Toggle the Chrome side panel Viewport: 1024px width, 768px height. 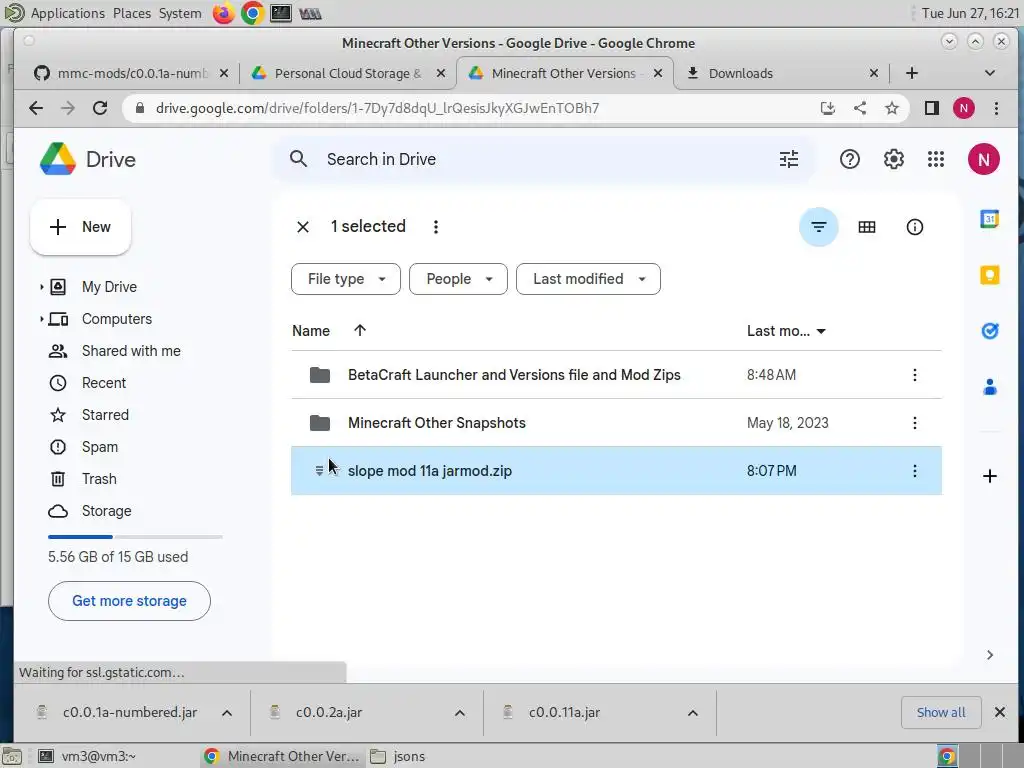[x=931, y=108]
